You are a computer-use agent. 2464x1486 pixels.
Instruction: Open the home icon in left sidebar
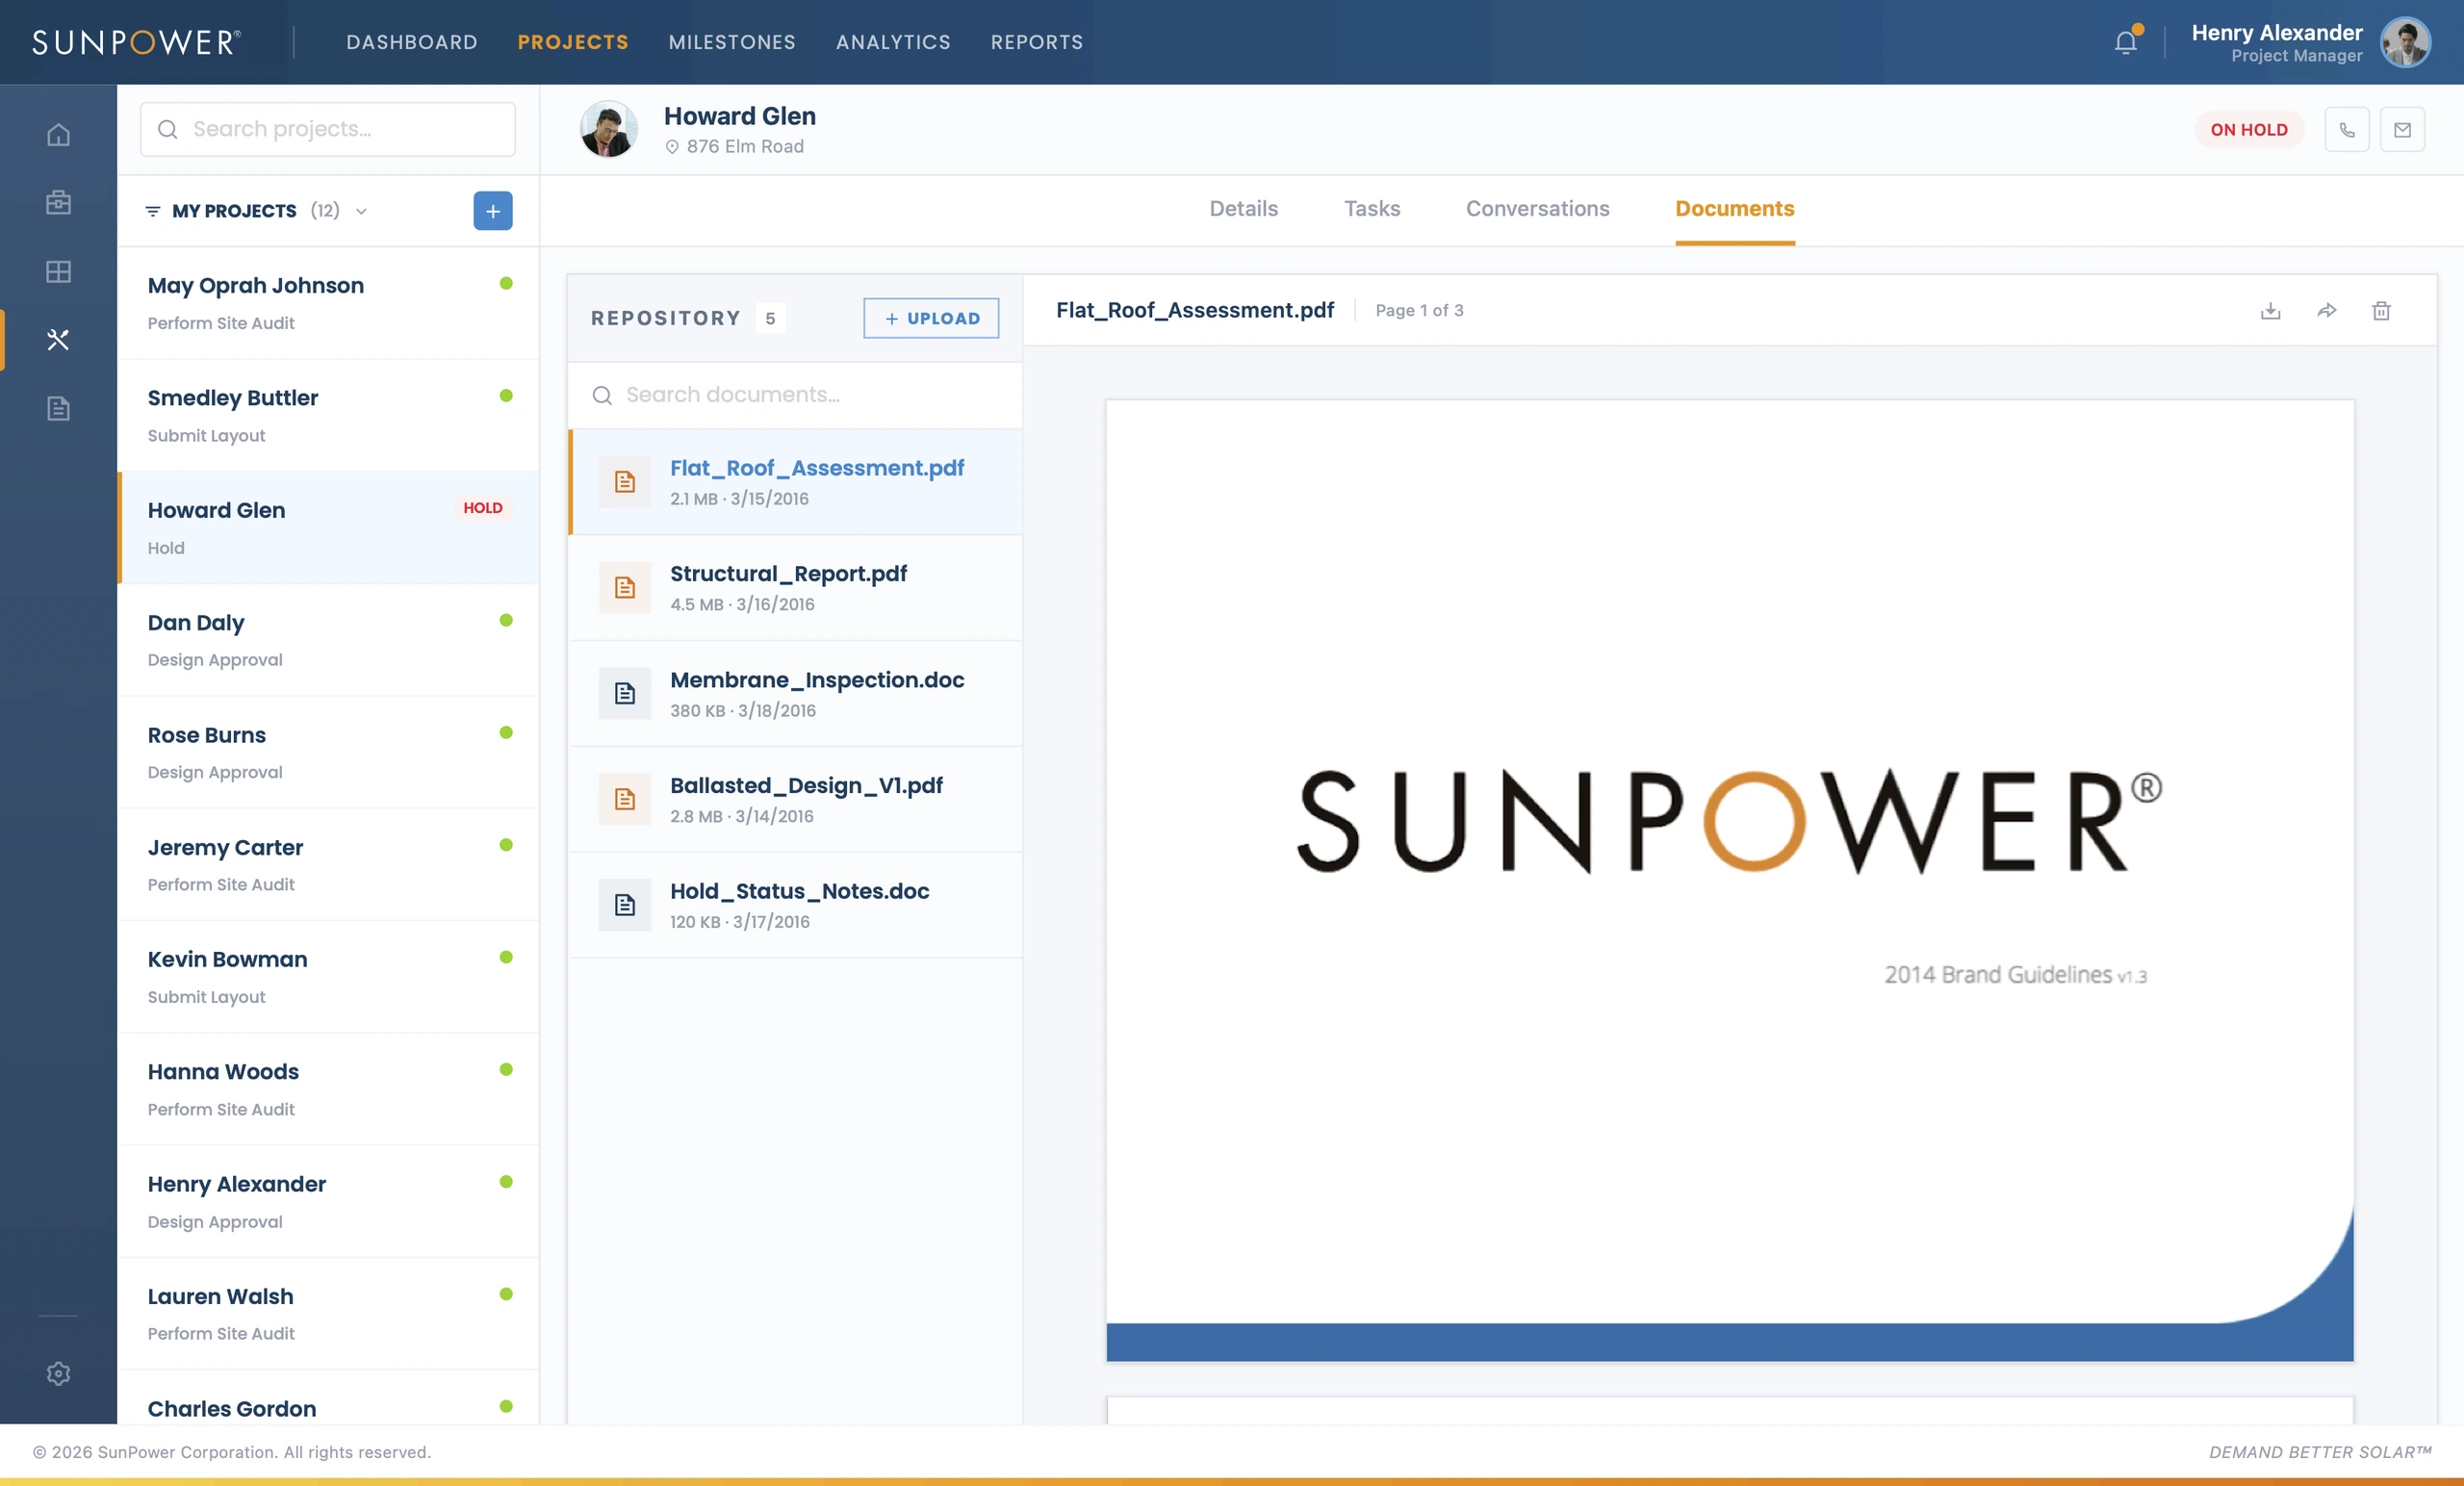coord(58,134)
